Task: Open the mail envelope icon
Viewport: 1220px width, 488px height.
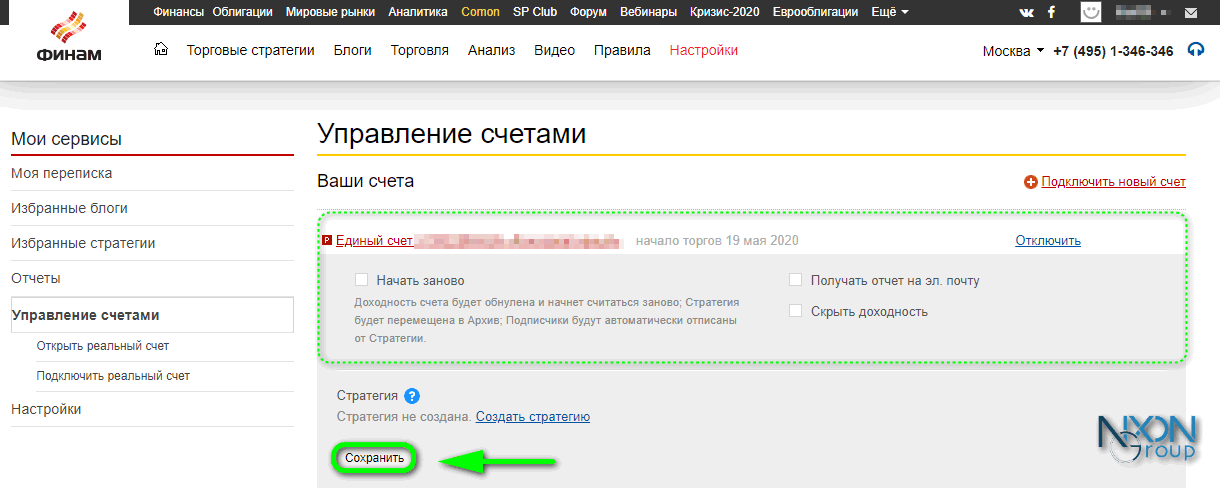Action: 1190,13
